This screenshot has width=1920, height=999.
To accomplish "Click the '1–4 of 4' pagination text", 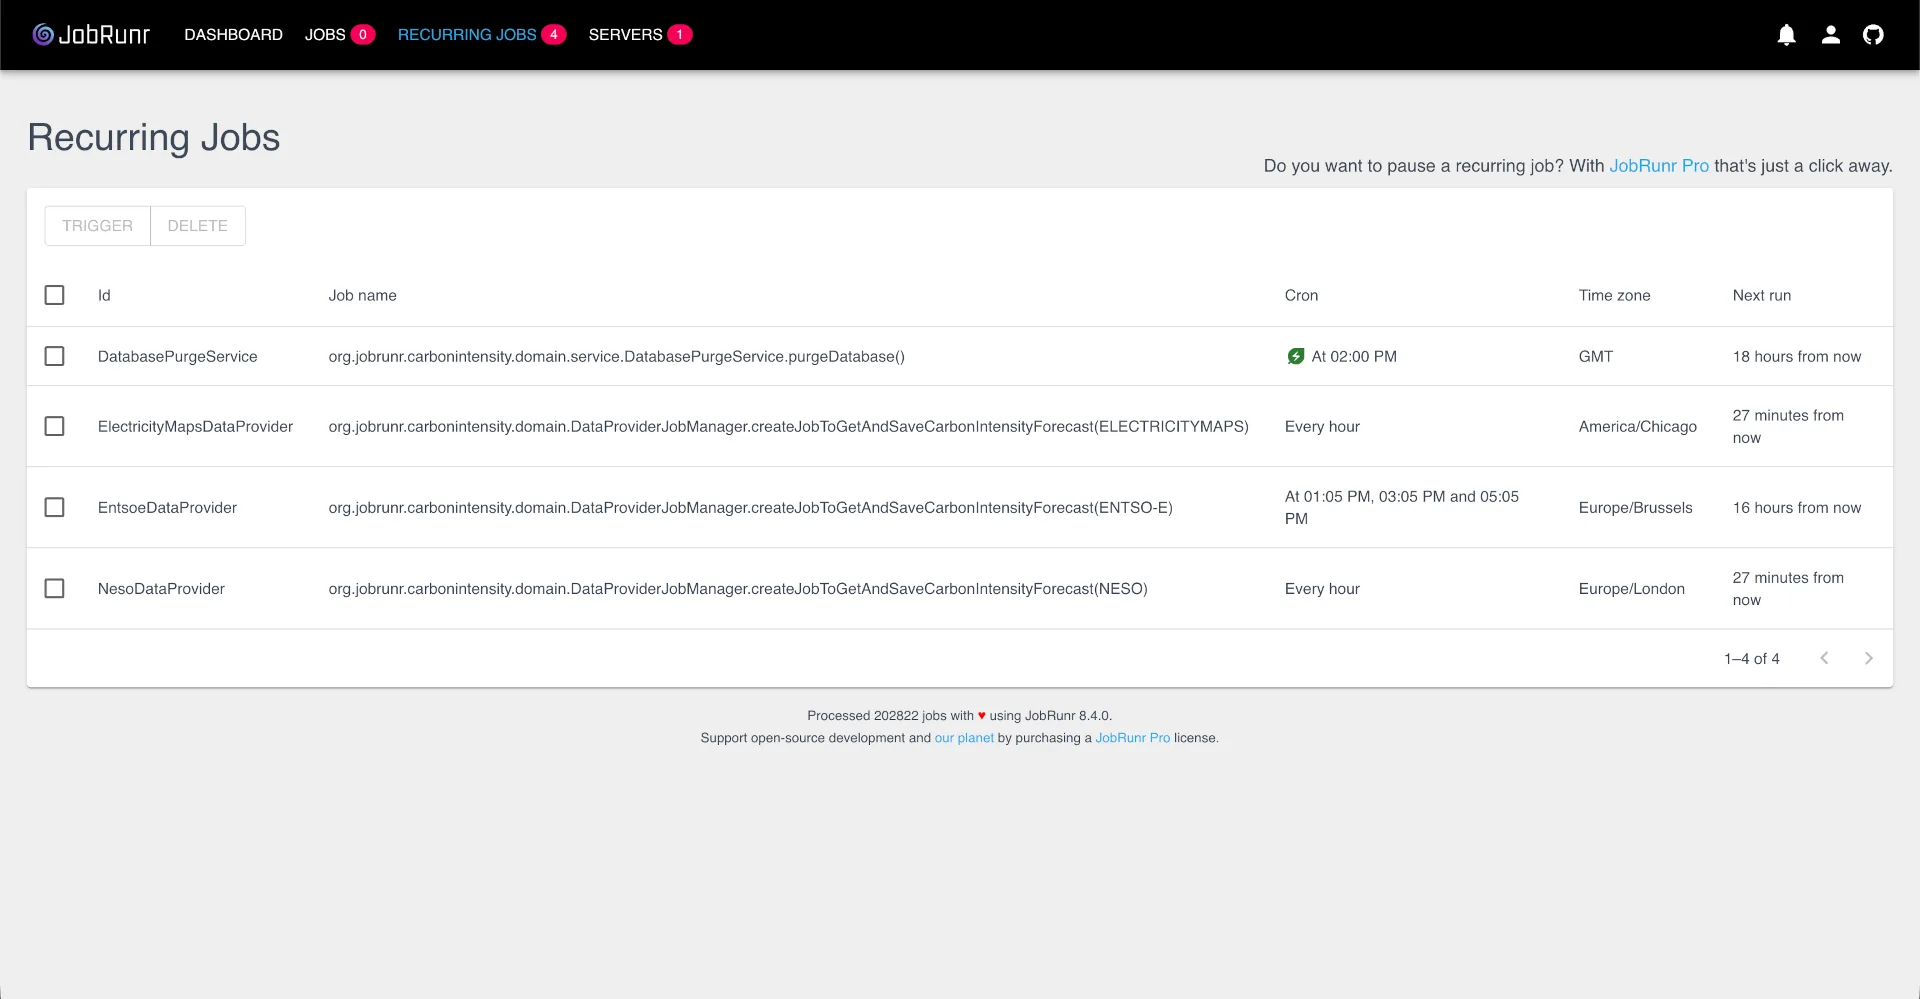I will (1751, 658).
